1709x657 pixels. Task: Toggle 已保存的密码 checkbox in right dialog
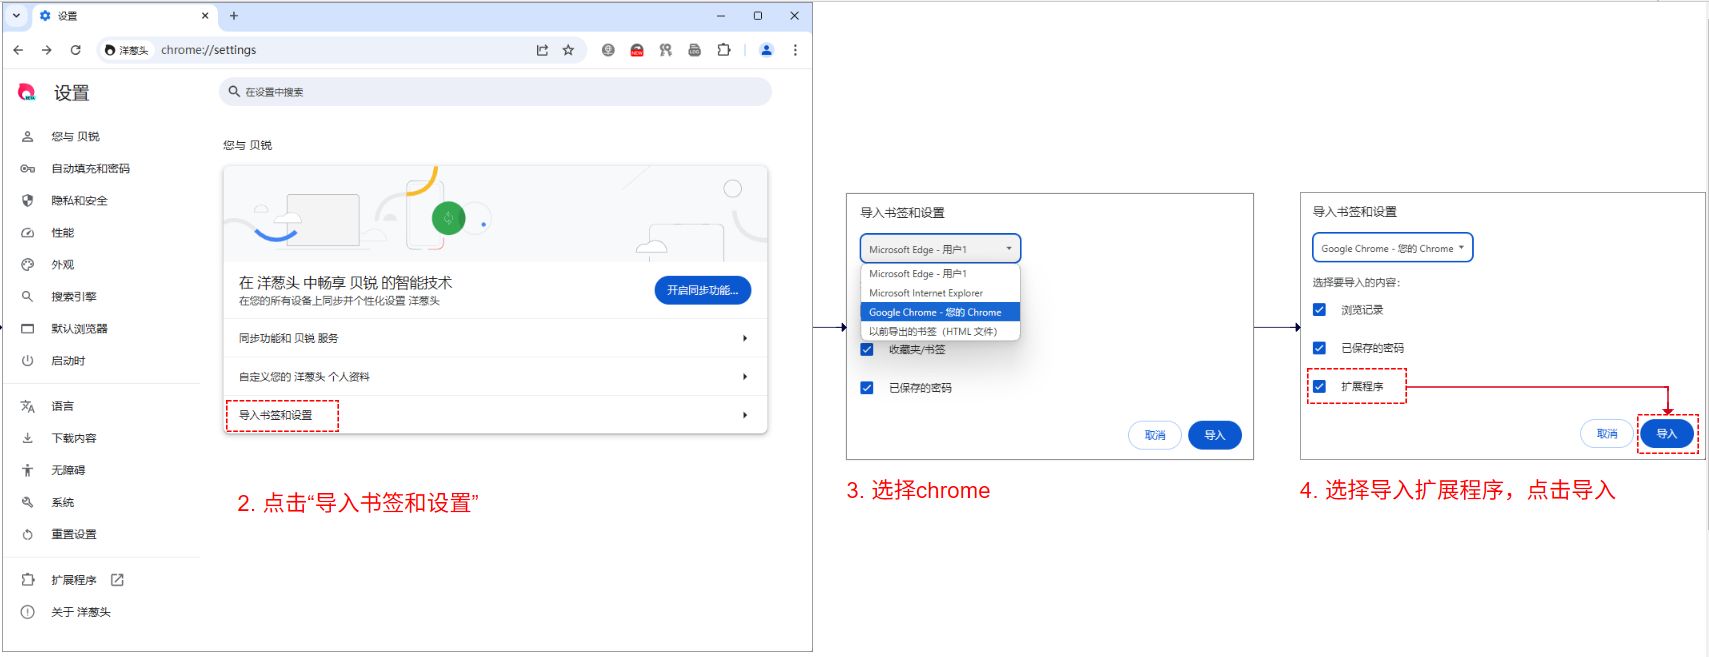tap(1319, 348)
